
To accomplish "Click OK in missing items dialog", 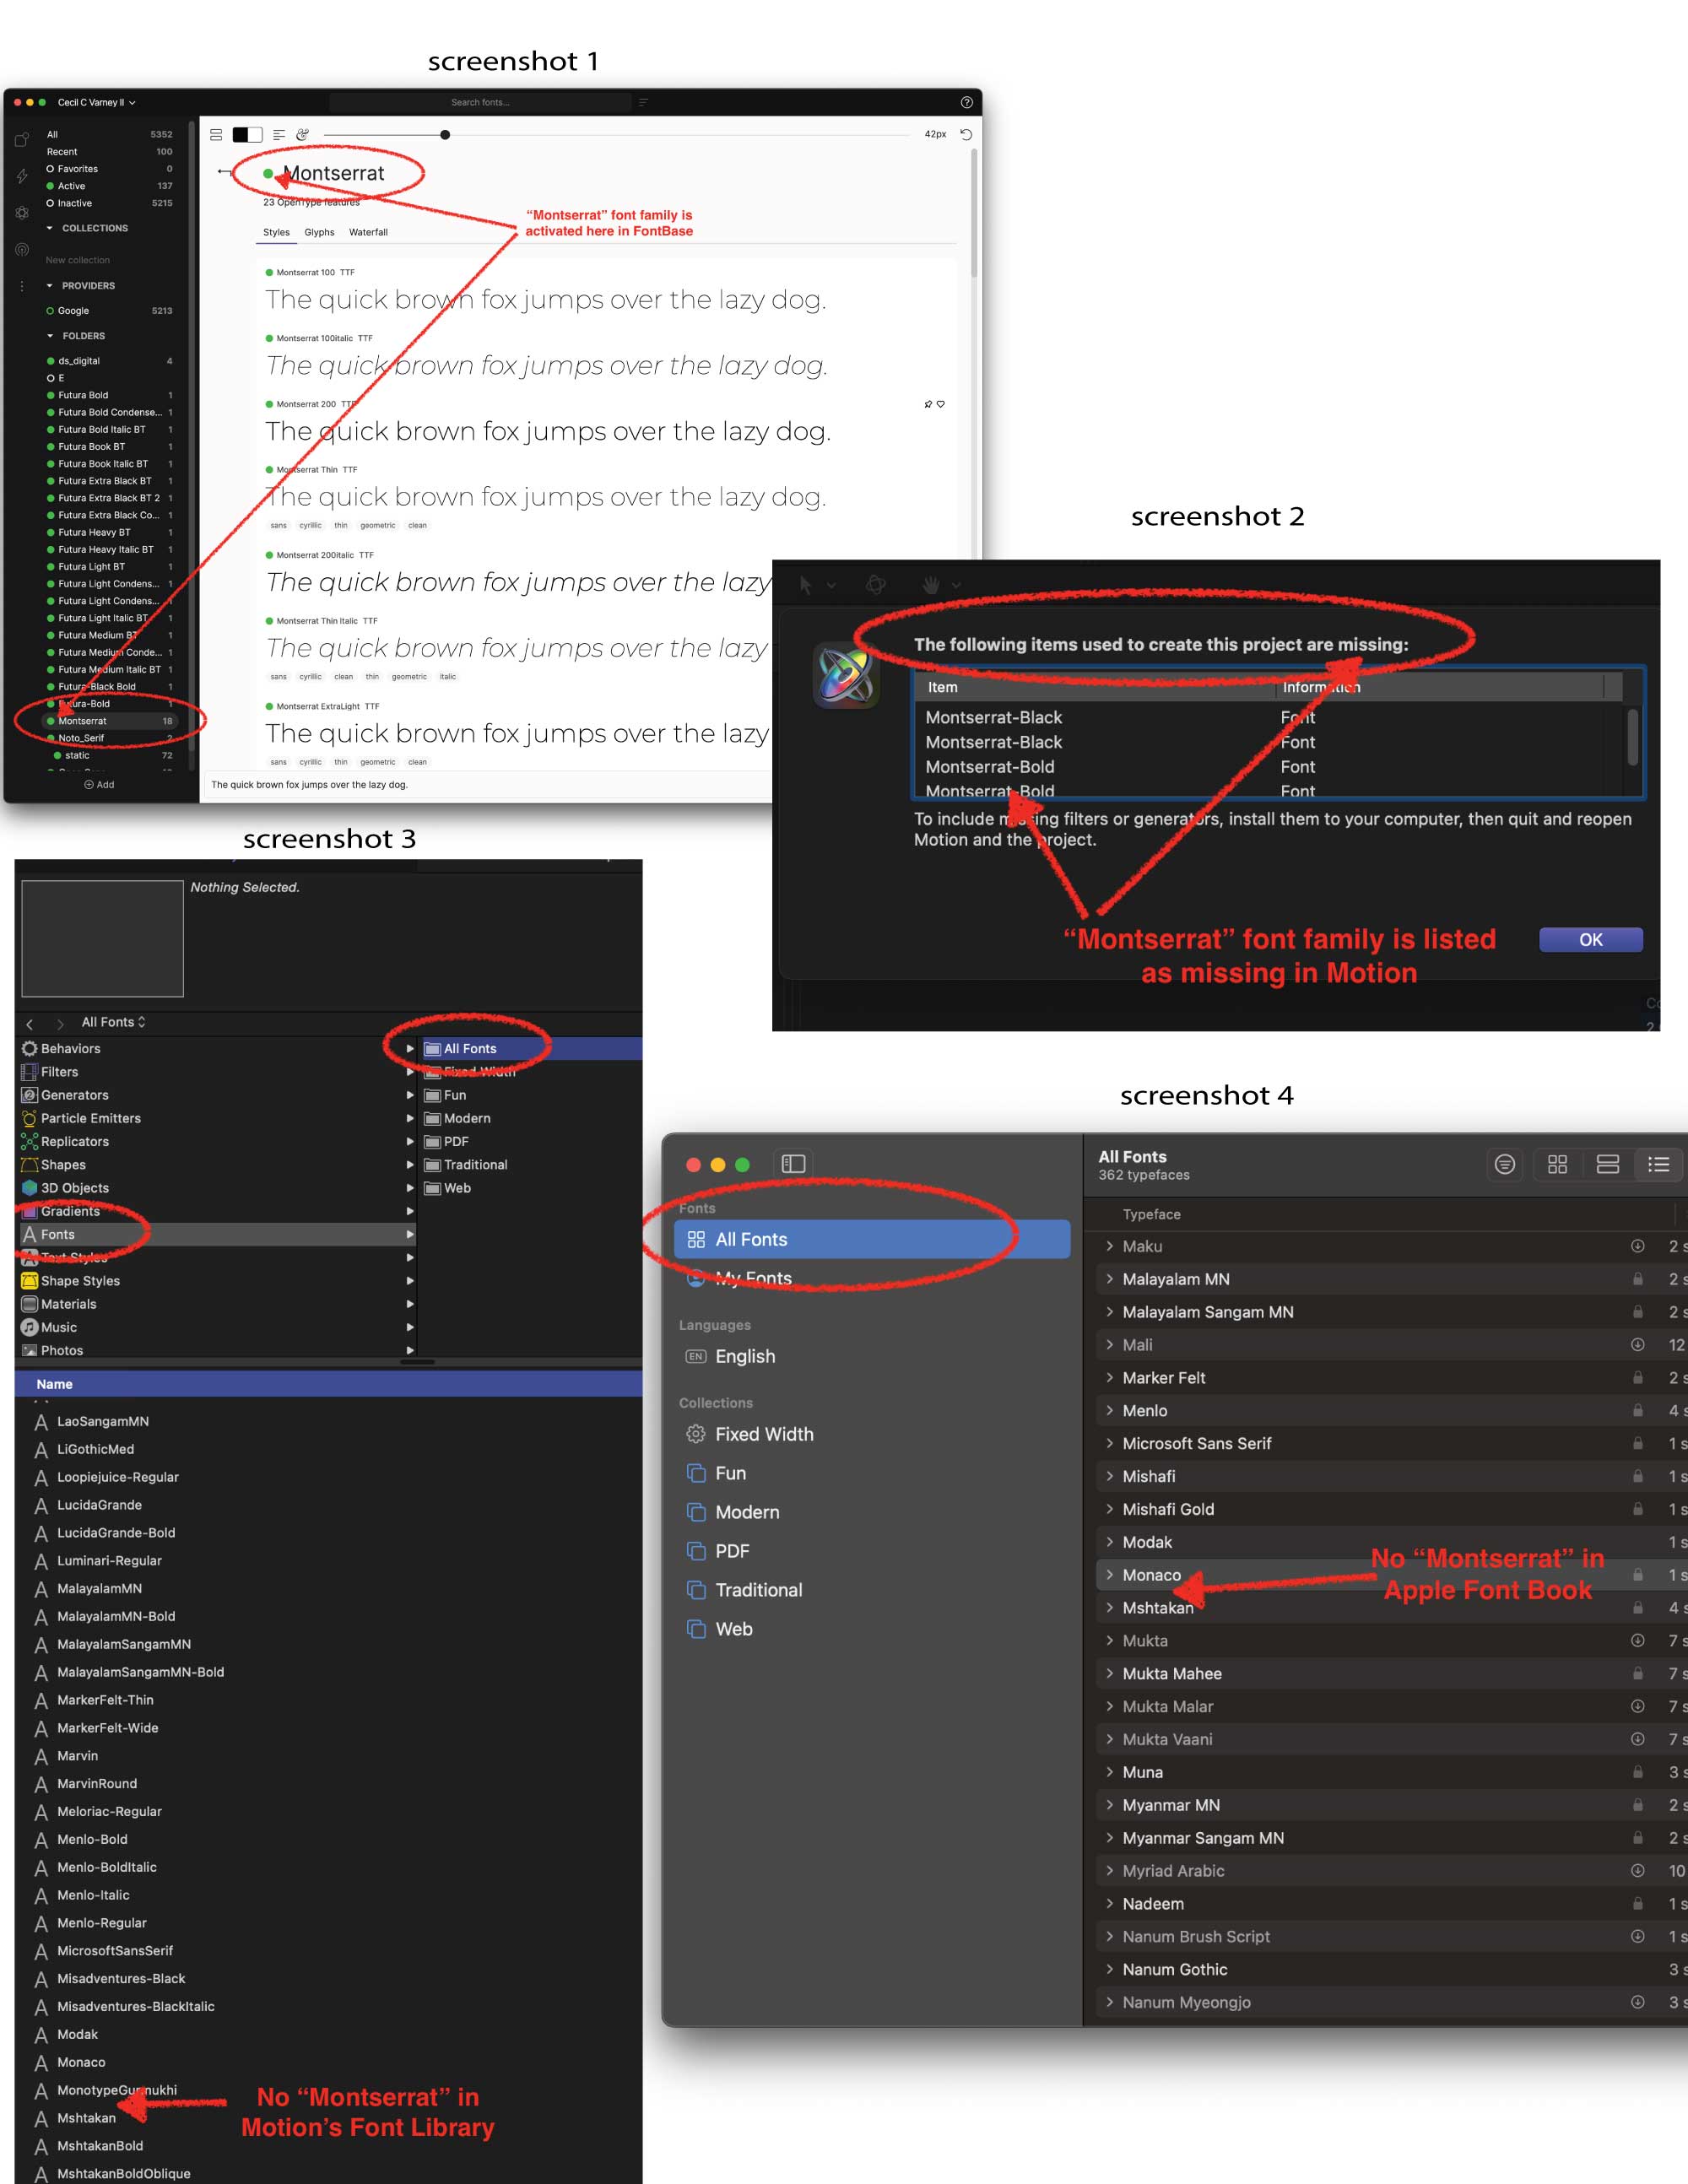I will 1590,940.
